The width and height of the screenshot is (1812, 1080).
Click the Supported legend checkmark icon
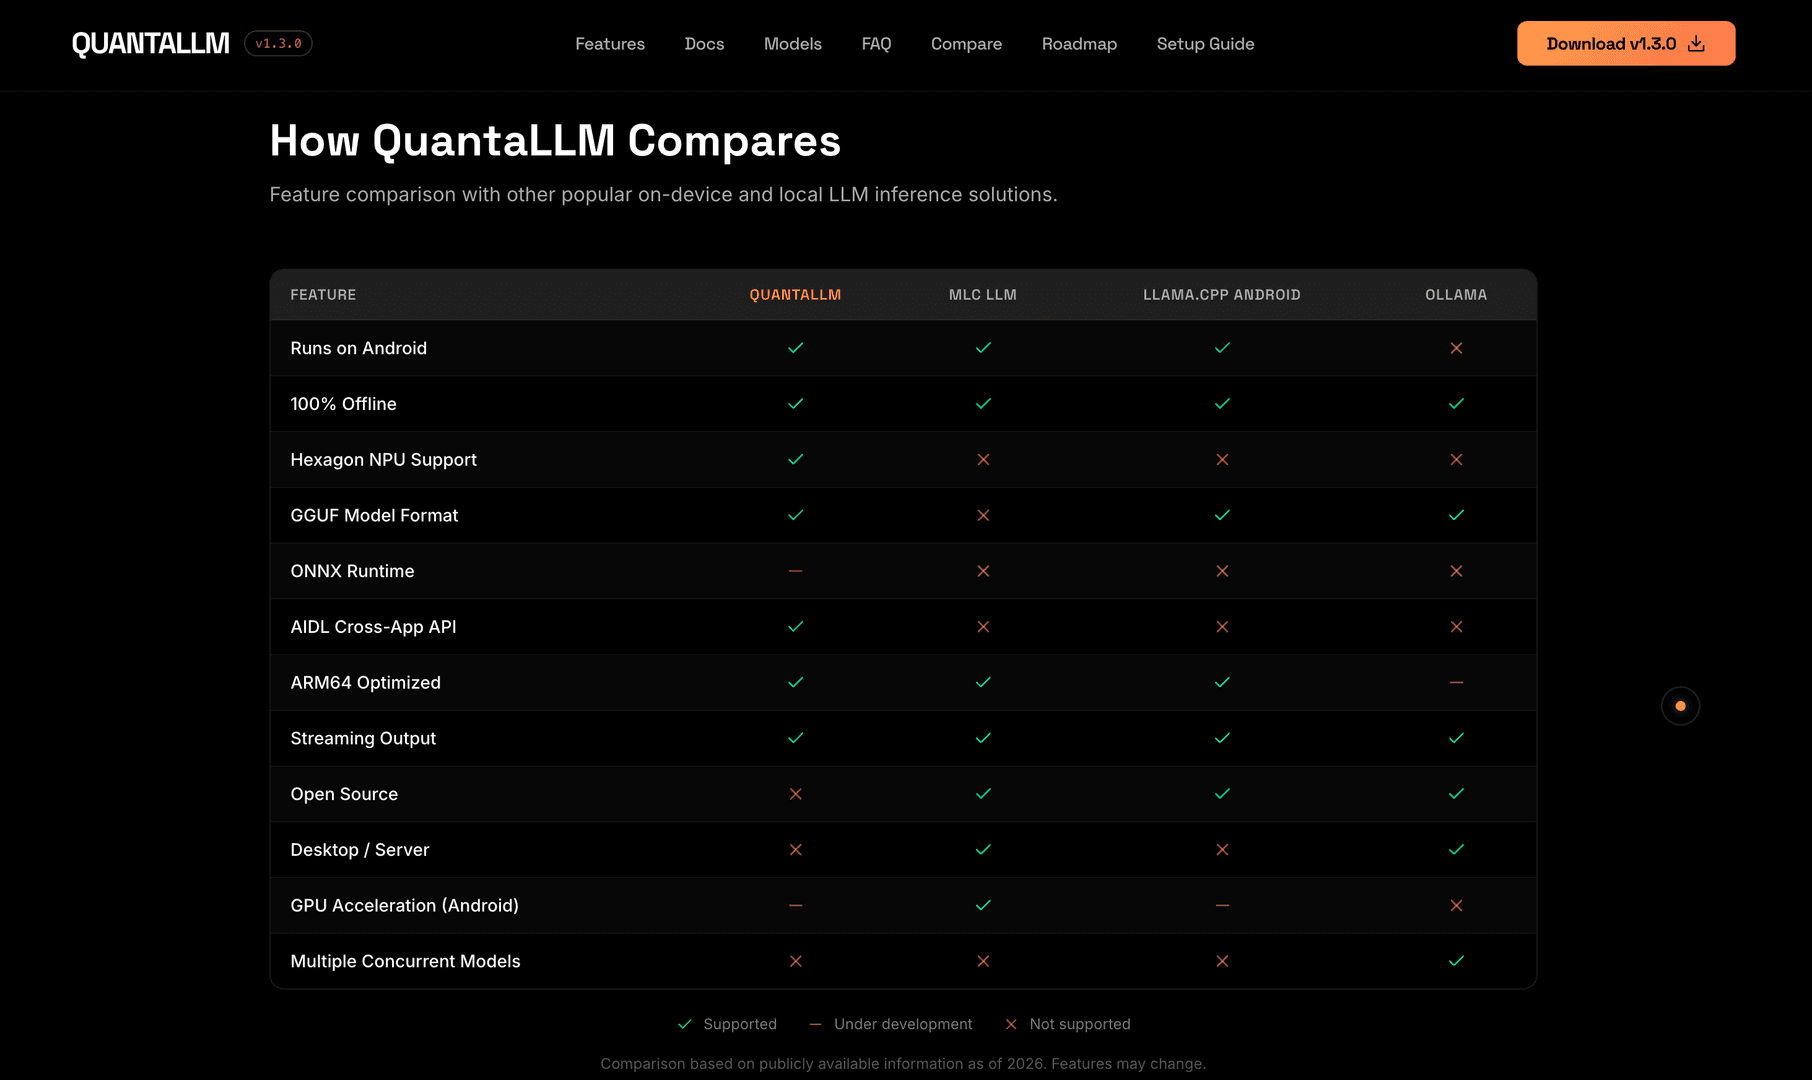click(x=685, y=1024)
